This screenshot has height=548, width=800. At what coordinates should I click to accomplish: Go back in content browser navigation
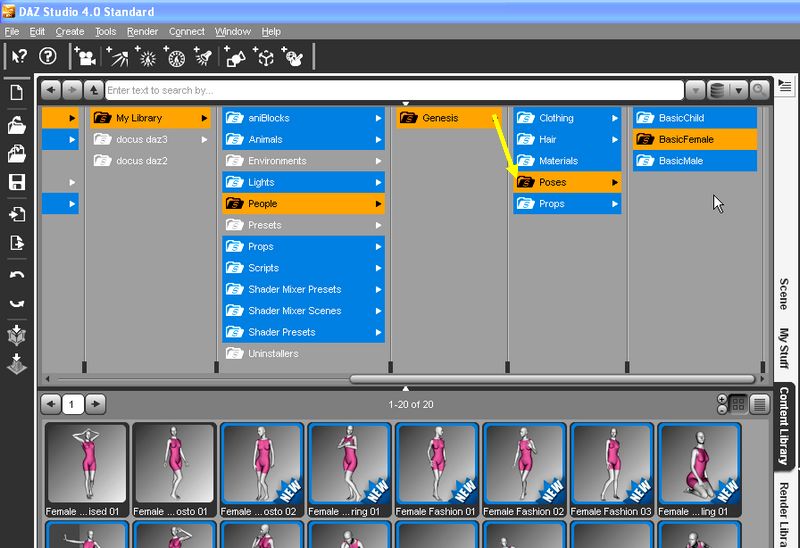coord(51,90)
